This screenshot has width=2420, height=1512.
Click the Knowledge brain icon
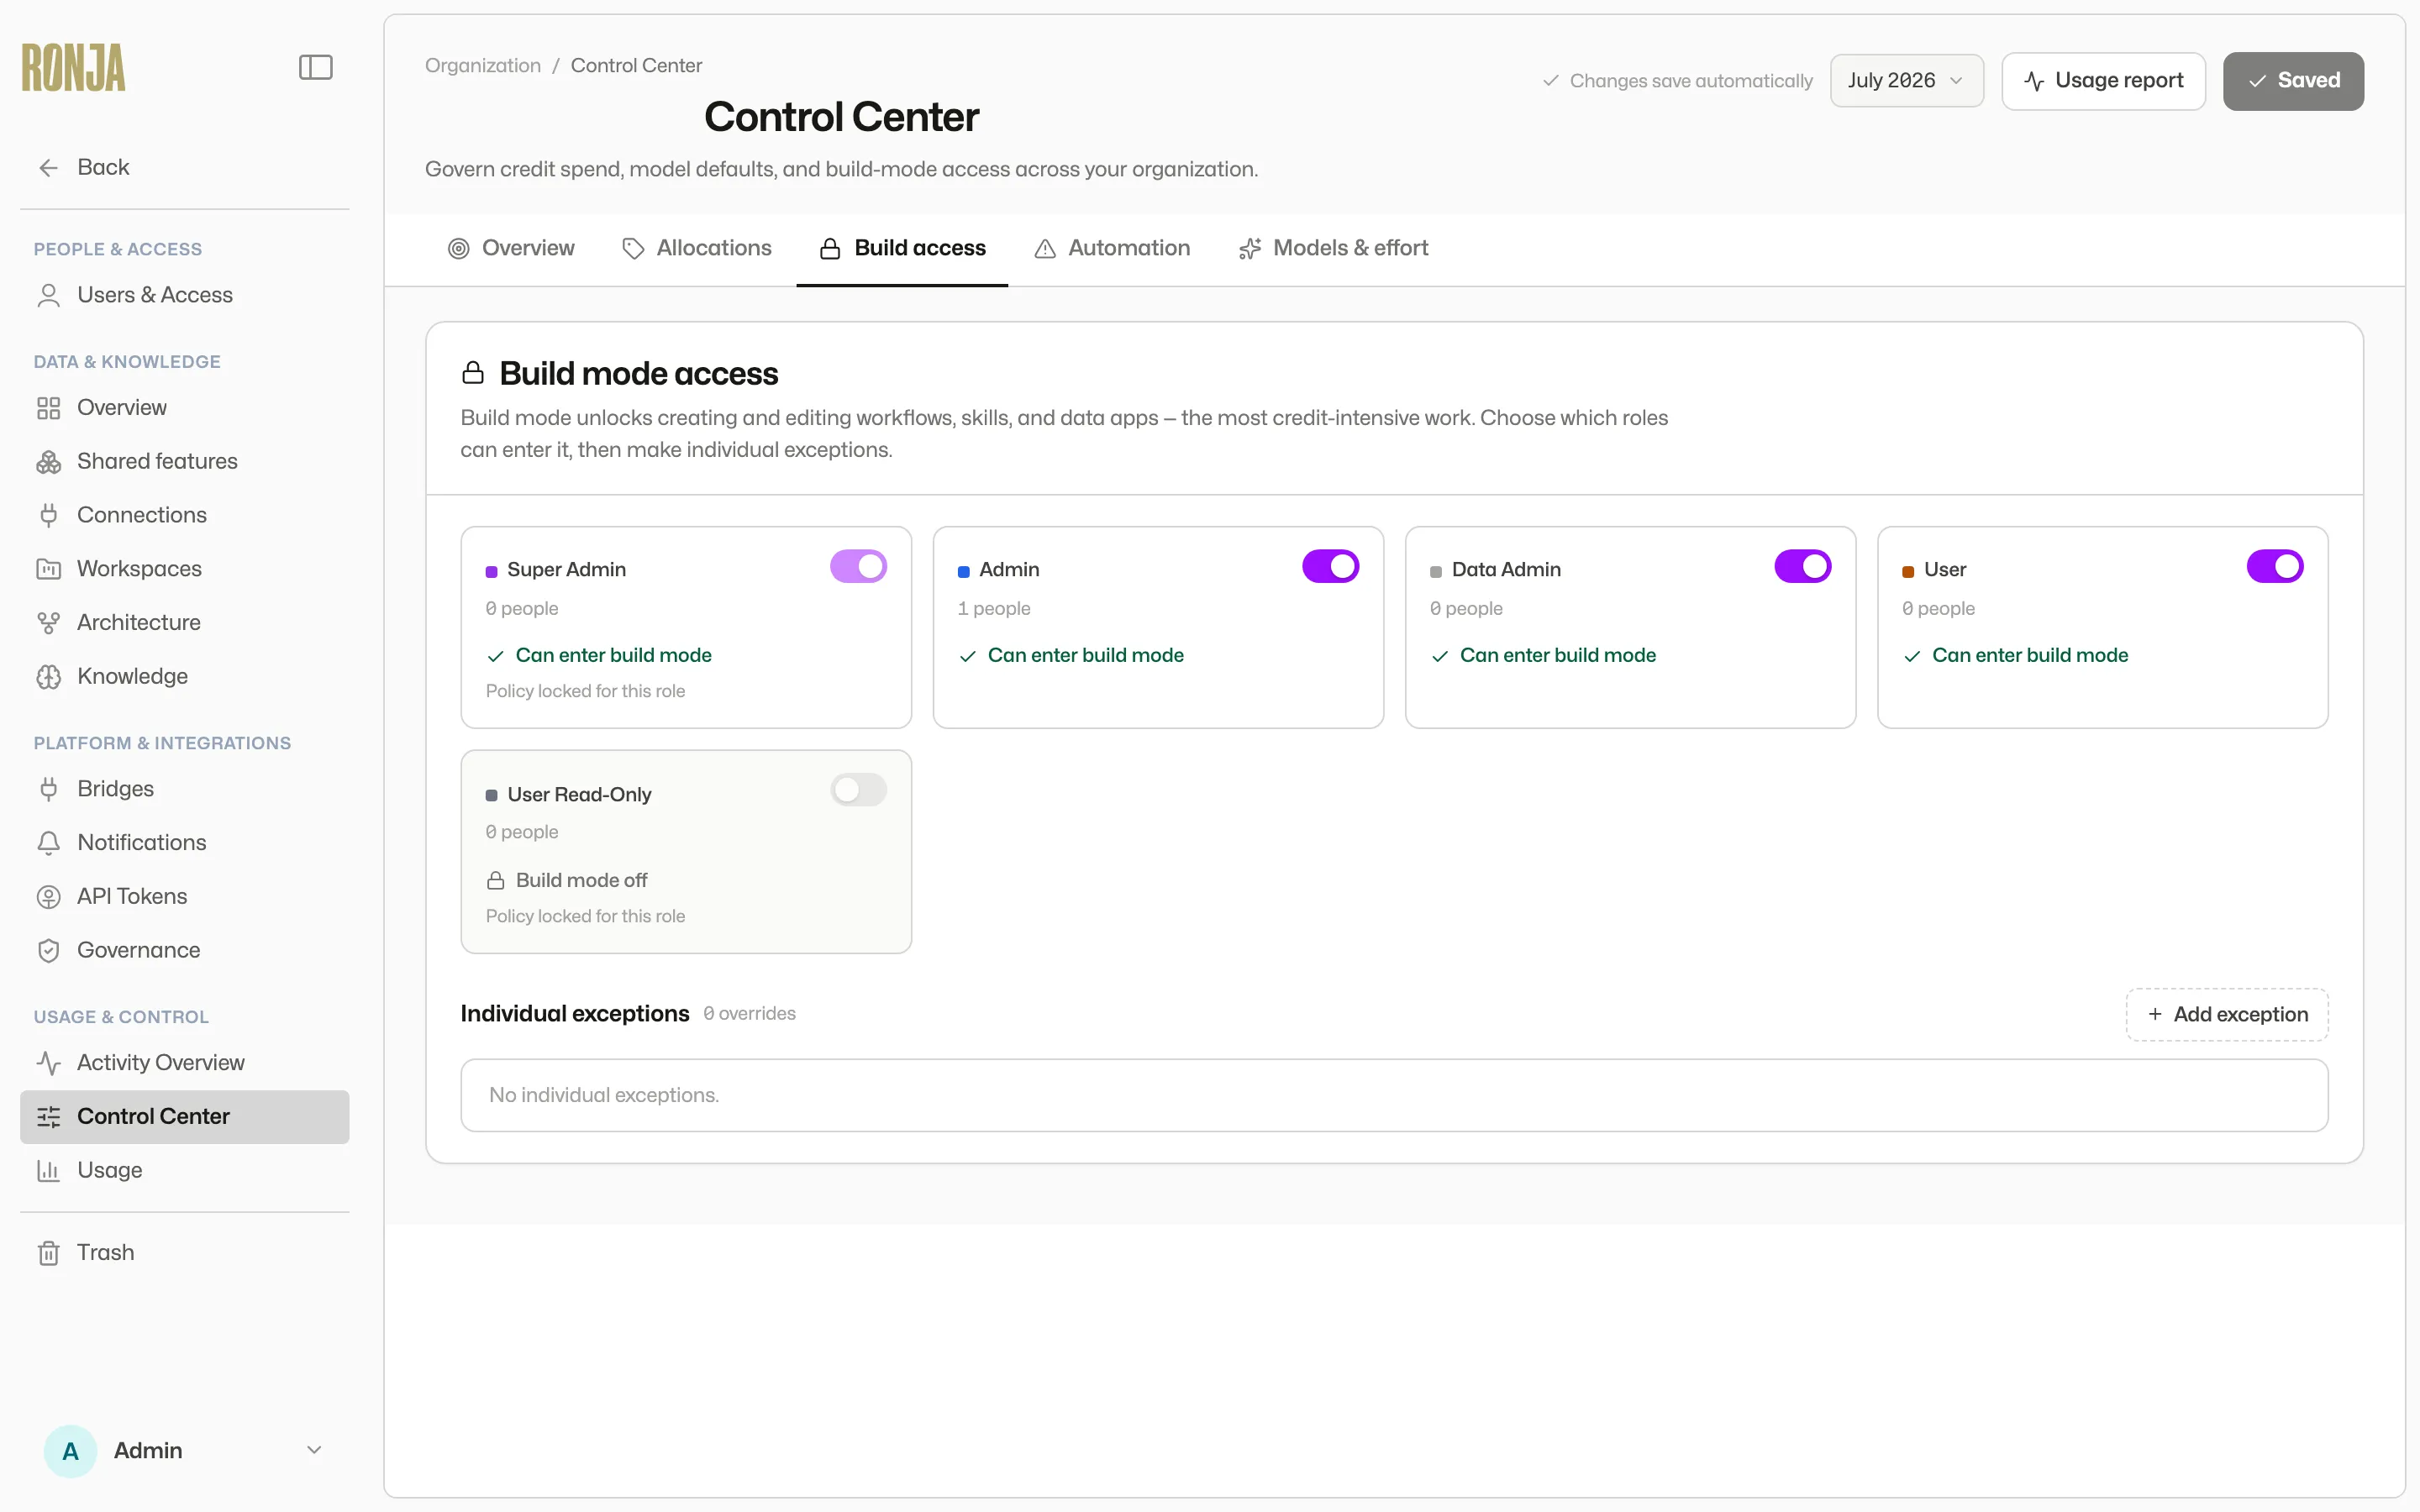pos(48,677)
